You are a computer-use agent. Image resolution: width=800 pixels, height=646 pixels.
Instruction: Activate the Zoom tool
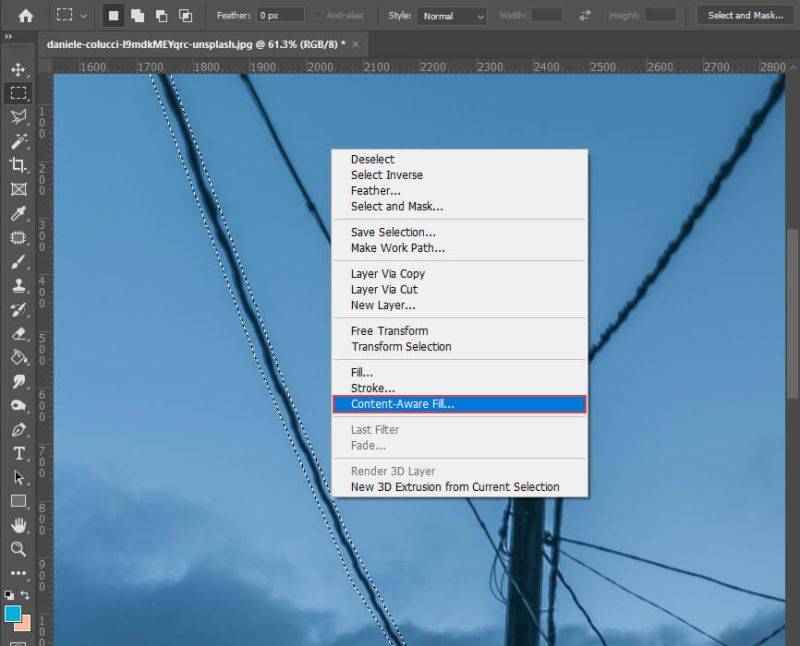[x=18, y=549]
